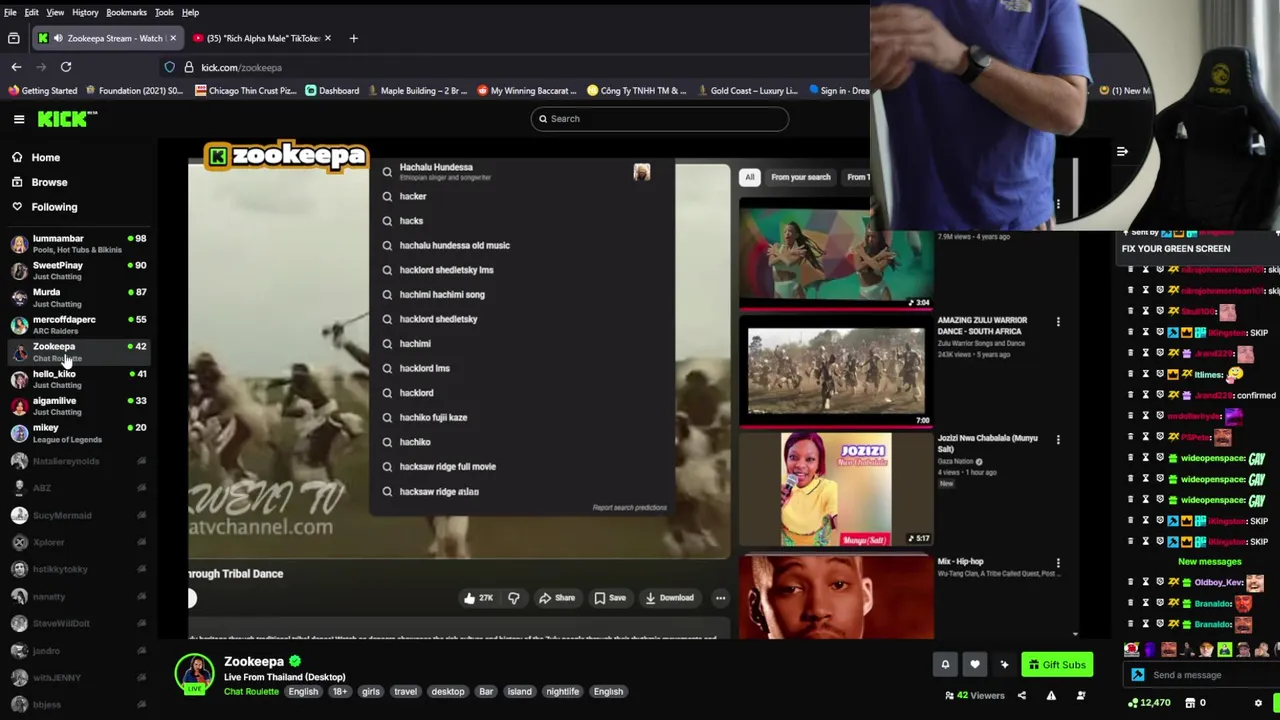
Task: Open options menu for Mix Hip-hop
Action: (x=1058, y=563)
